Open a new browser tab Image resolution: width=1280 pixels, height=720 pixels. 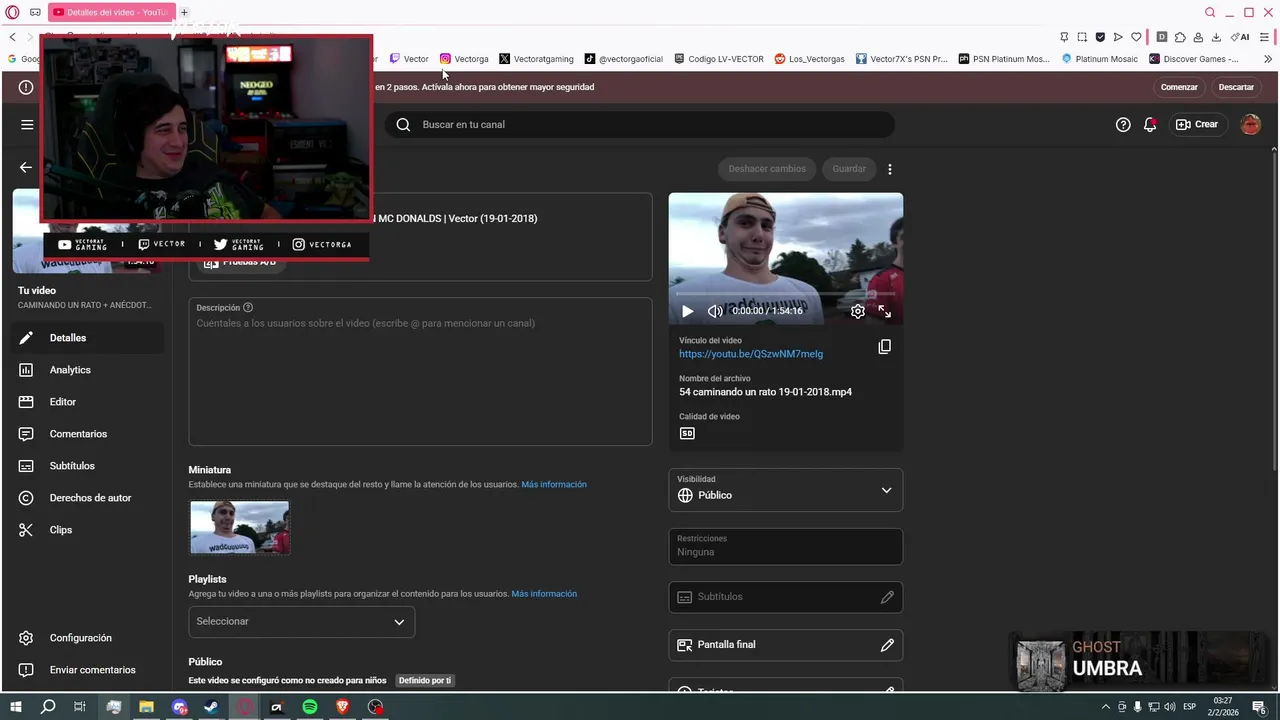pos(184,12)
